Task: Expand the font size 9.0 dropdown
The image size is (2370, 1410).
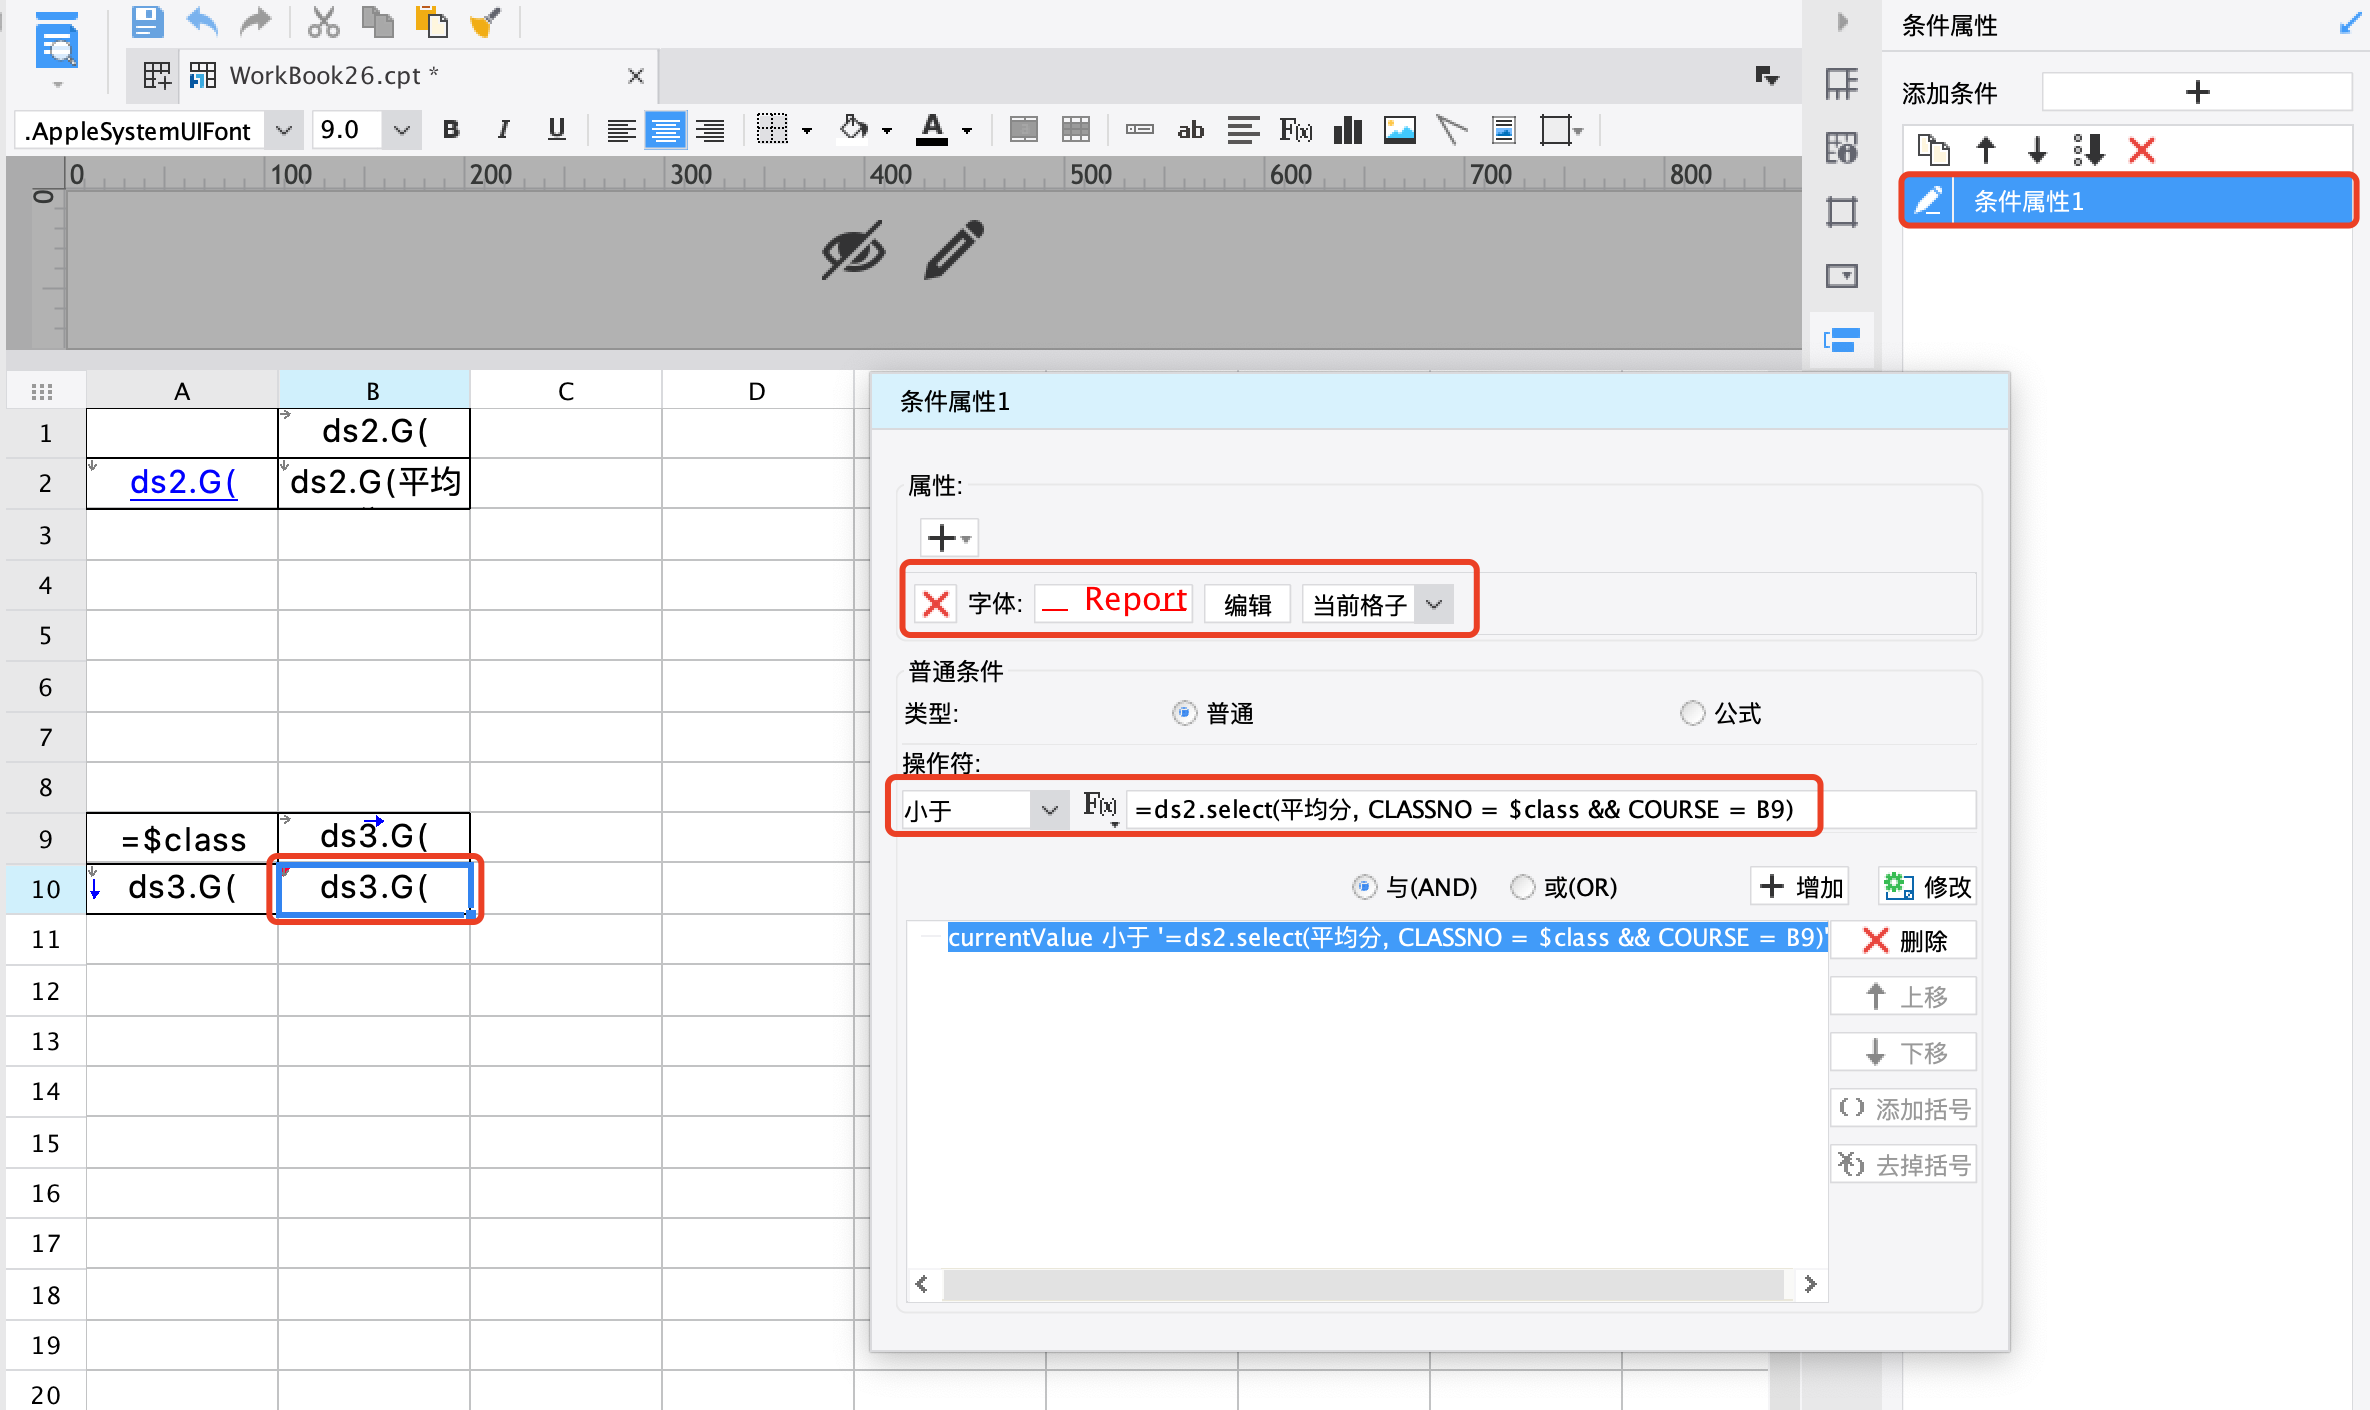Action: (x=401, y=130)
